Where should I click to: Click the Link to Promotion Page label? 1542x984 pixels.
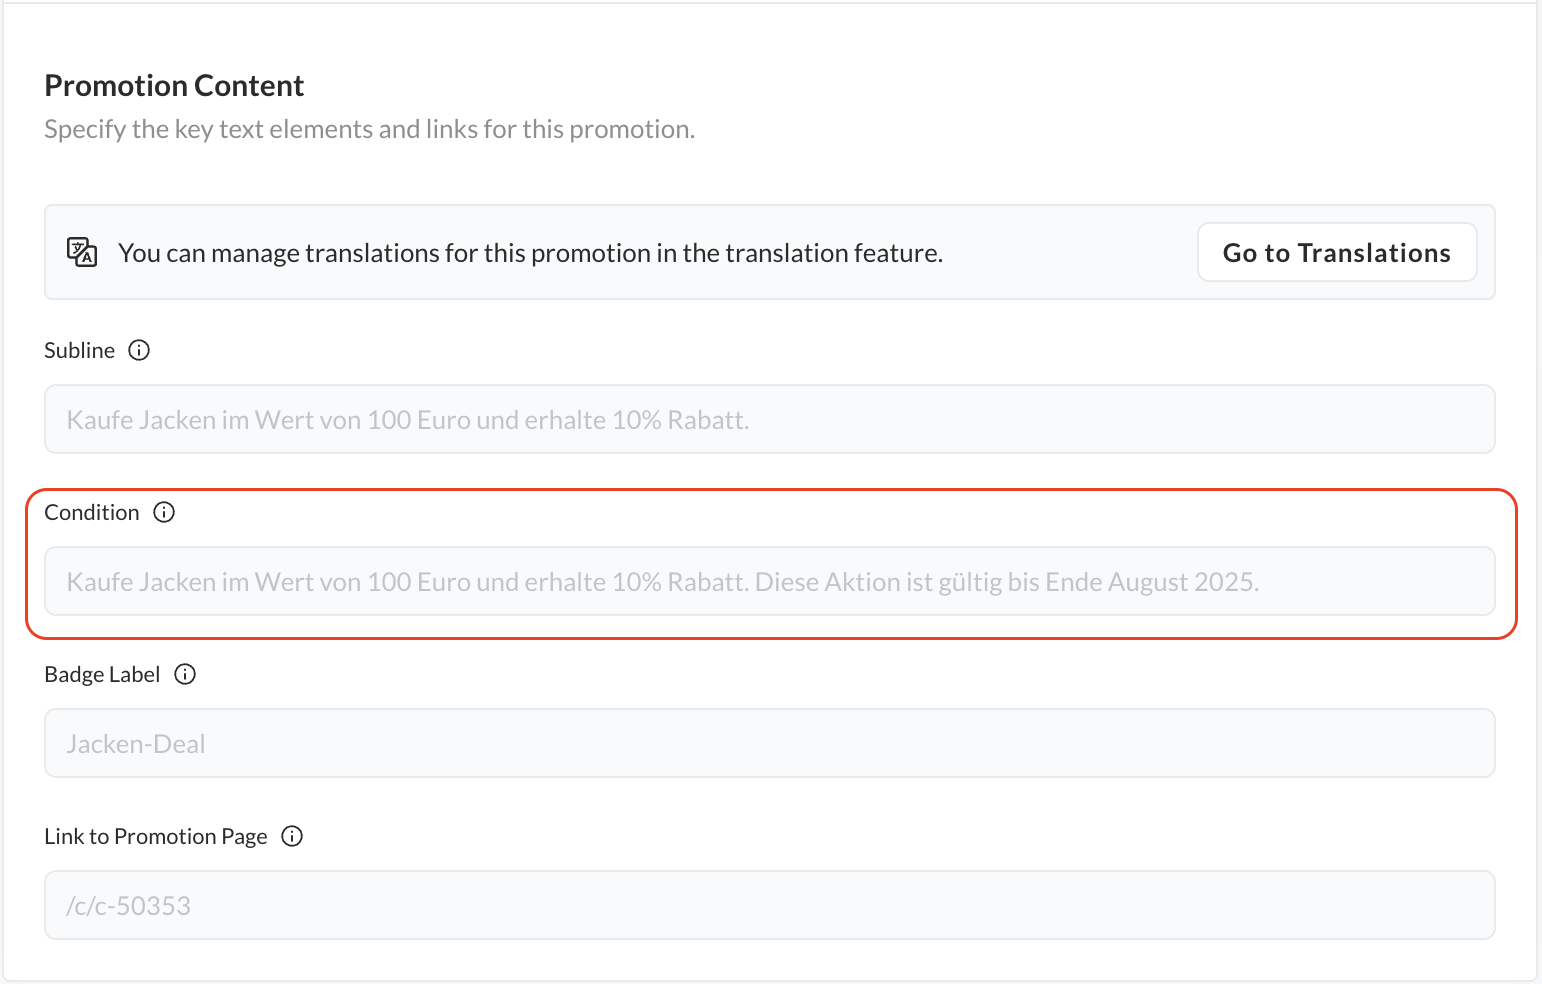point(156,836)
